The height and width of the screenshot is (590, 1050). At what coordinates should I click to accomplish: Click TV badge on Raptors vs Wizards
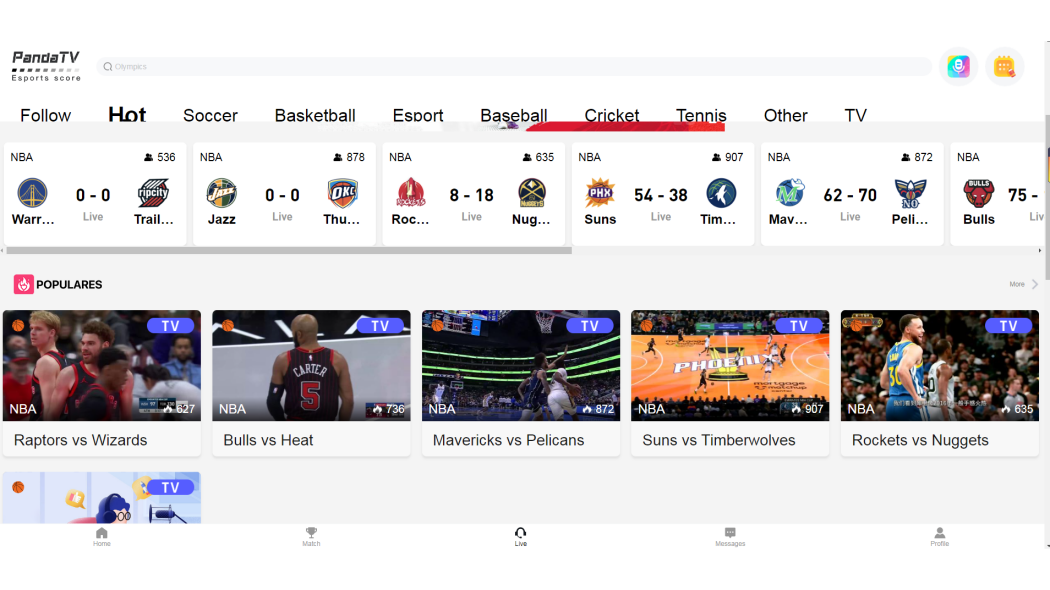[x=171, y=325]
